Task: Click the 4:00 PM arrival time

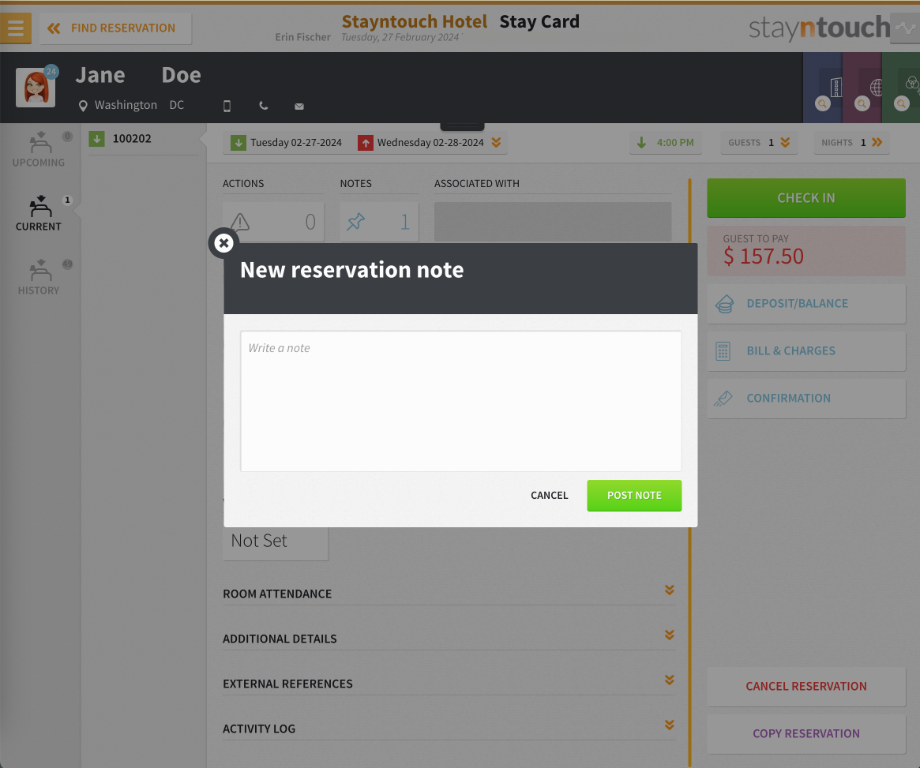Action: pyautogui.click(x=665, y=143)
